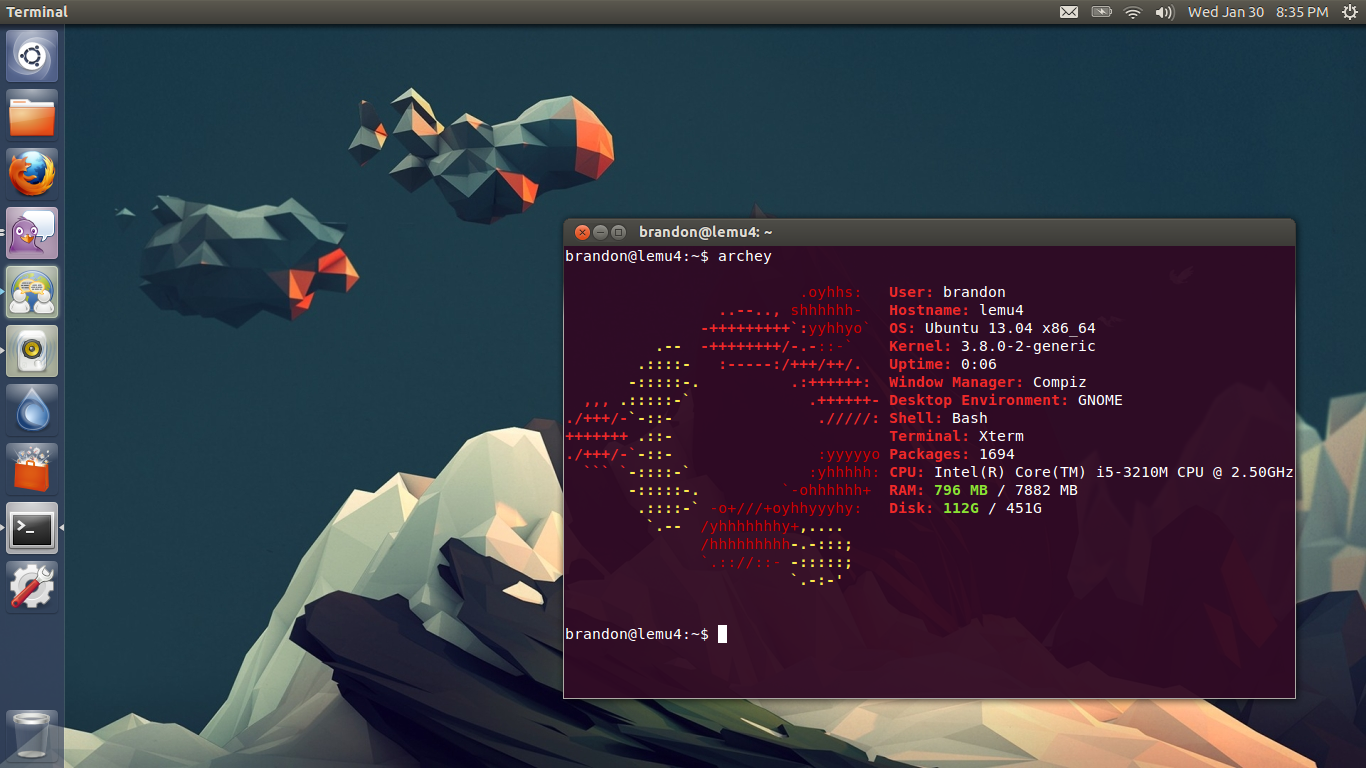This screenshot has height=768, width=1366.
Task: Open the Wi-Fi network menu
Action: 1133,12
